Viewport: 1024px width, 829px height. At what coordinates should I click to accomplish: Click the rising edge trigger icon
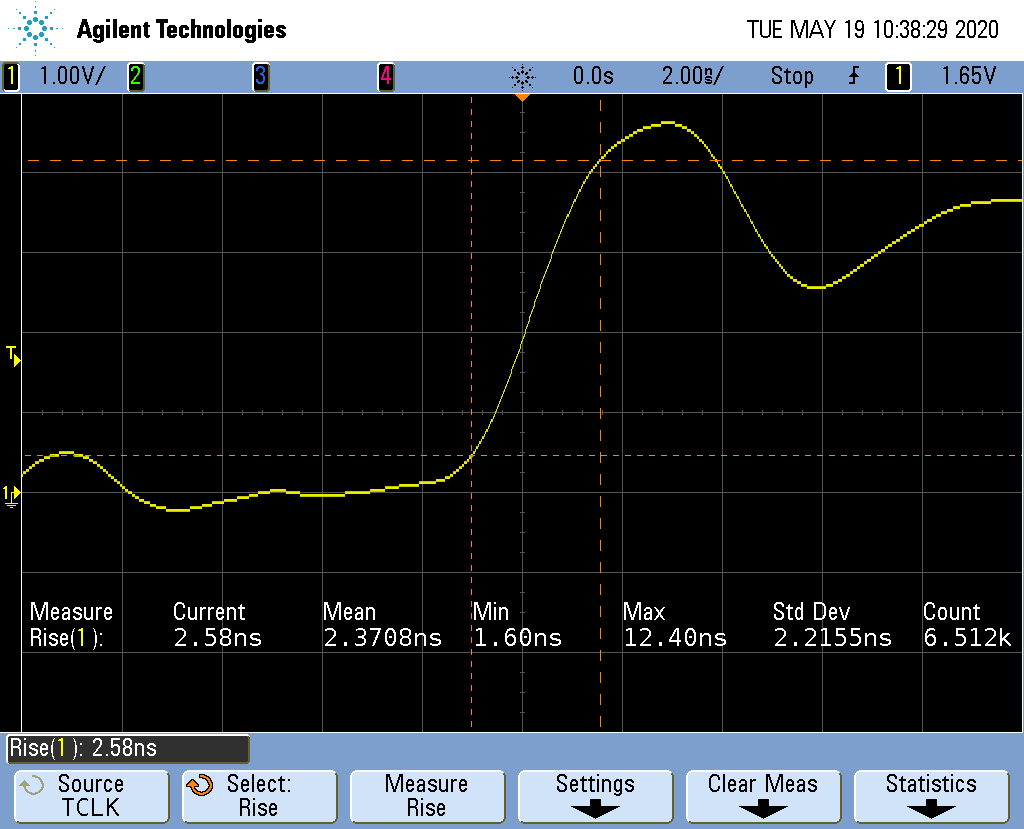[854, 76]
